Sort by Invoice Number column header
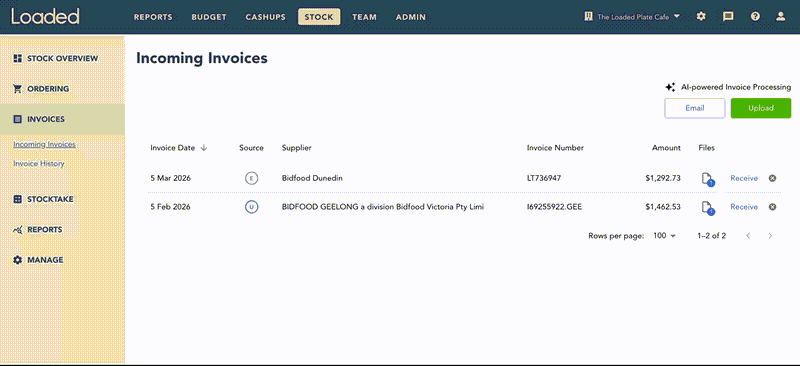The width and height of the screenshot is (800, 366). pos(555,148)
